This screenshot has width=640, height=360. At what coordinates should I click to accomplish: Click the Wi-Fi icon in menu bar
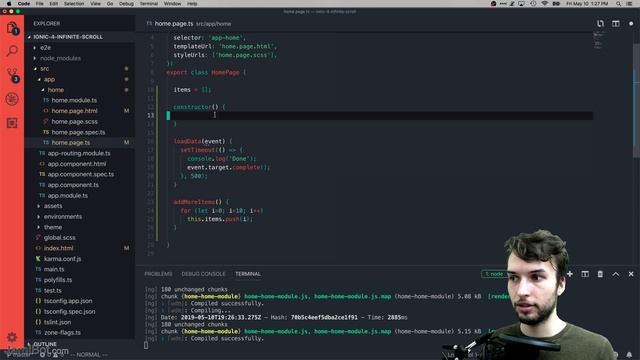coord(544,4)
